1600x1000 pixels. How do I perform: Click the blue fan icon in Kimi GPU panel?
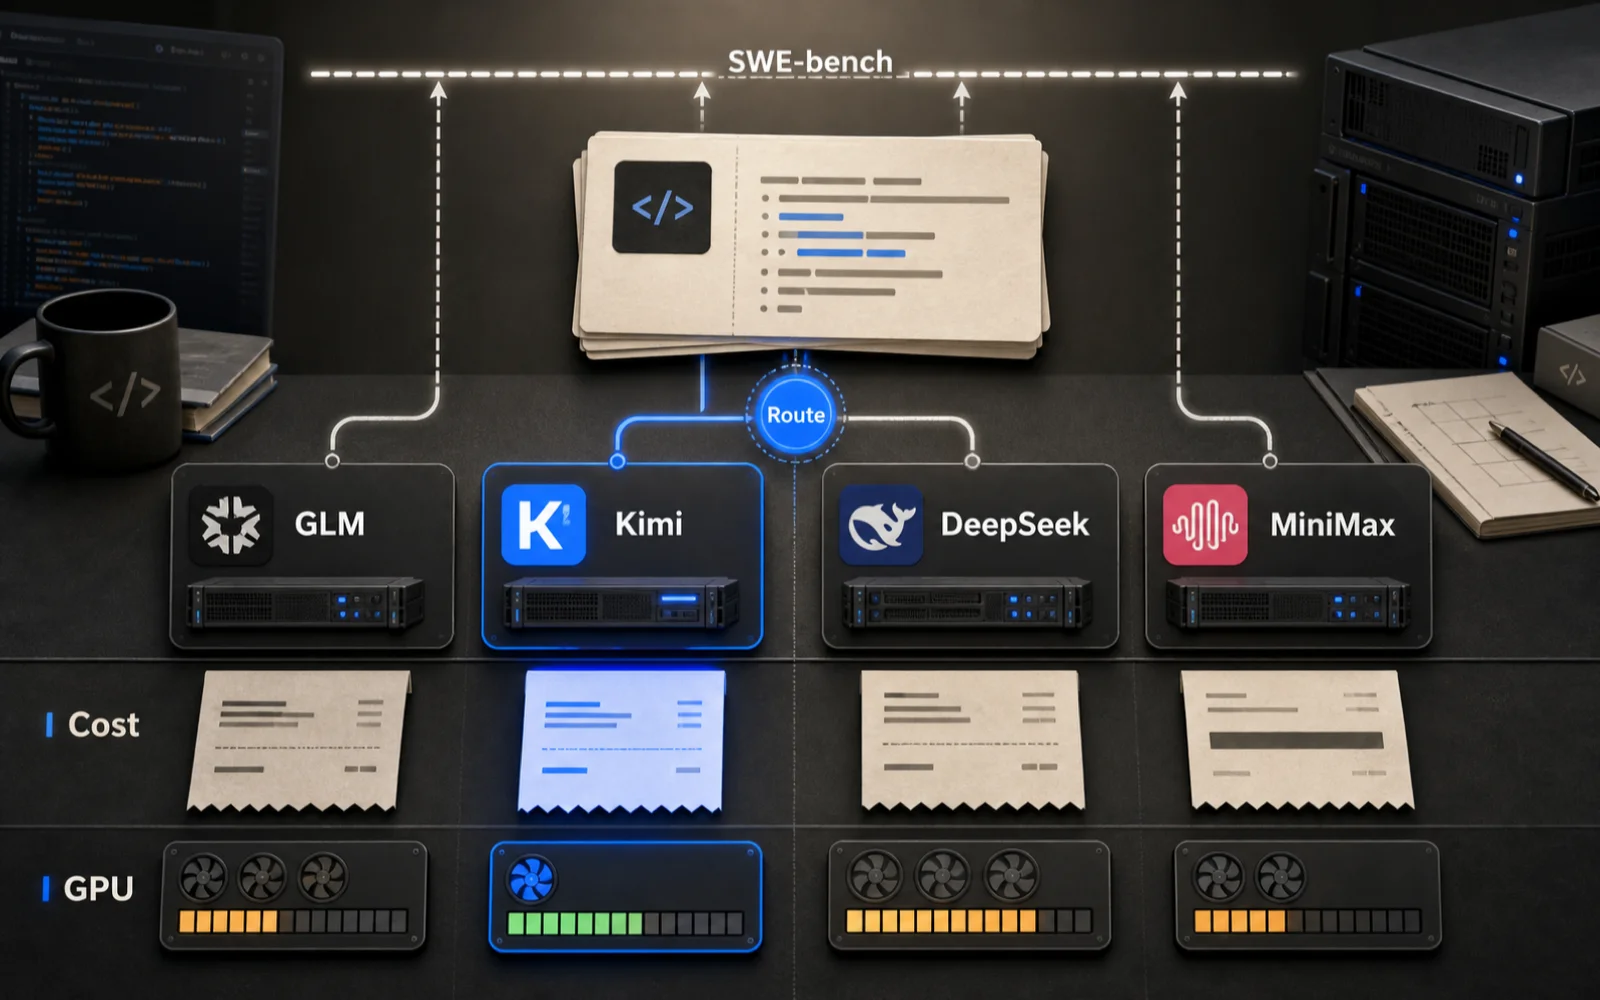pos(531,880)
